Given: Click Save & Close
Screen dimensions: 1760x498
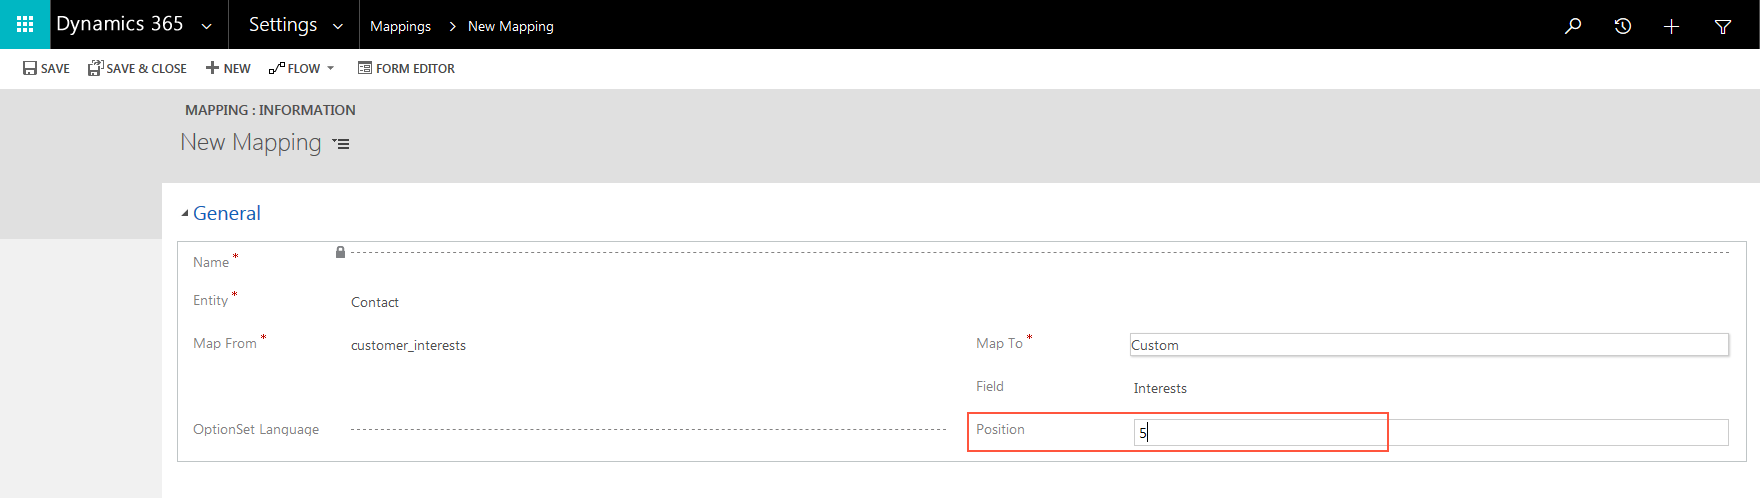Looking at the screenshot, I should pos(137,68).
